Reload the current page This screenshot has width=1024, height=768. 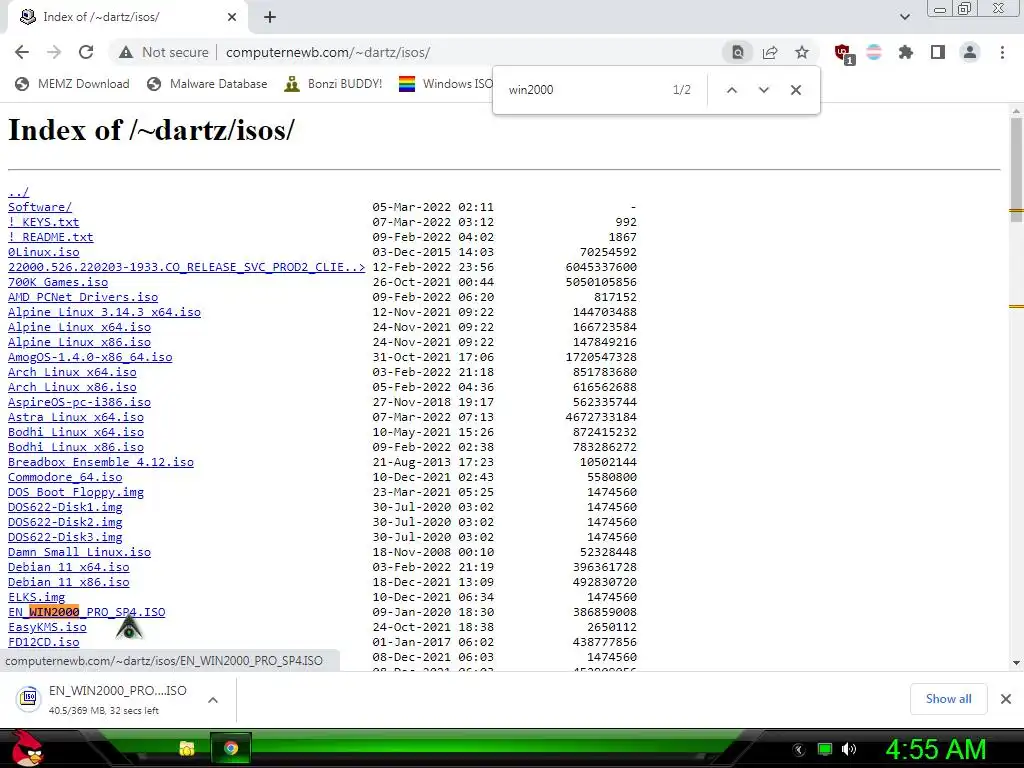(86, 52)
